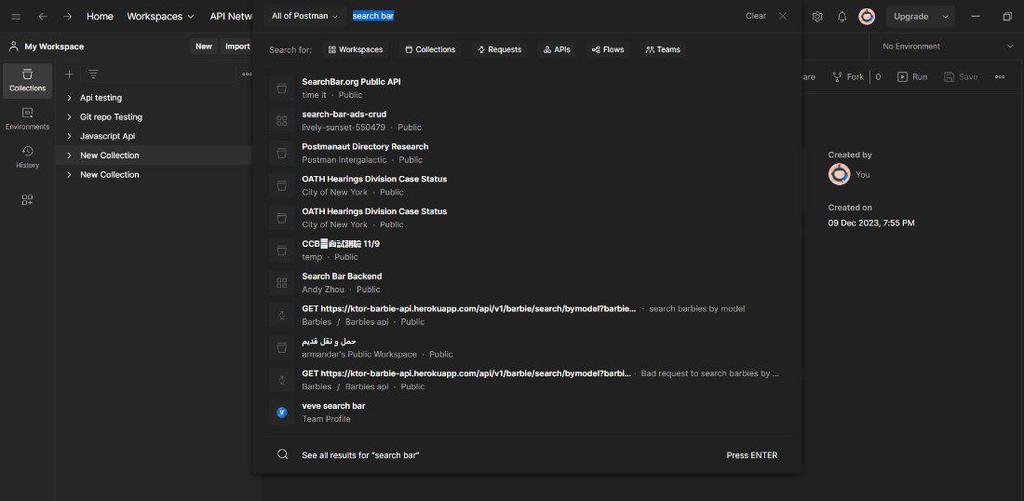The image size is (1024, 501).
Task: Open Postmanaut Directory Research result
Action: coord(528,153)
